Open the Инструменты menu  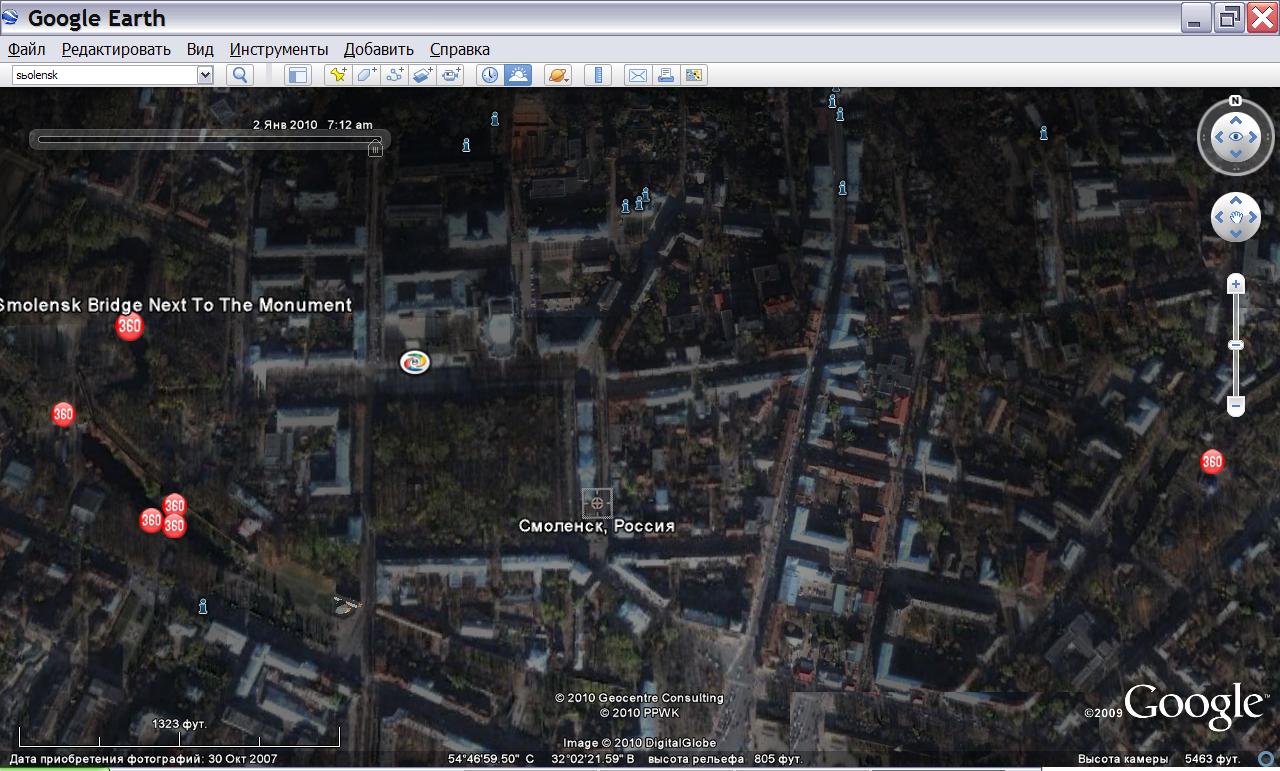(x=279, y=49)
